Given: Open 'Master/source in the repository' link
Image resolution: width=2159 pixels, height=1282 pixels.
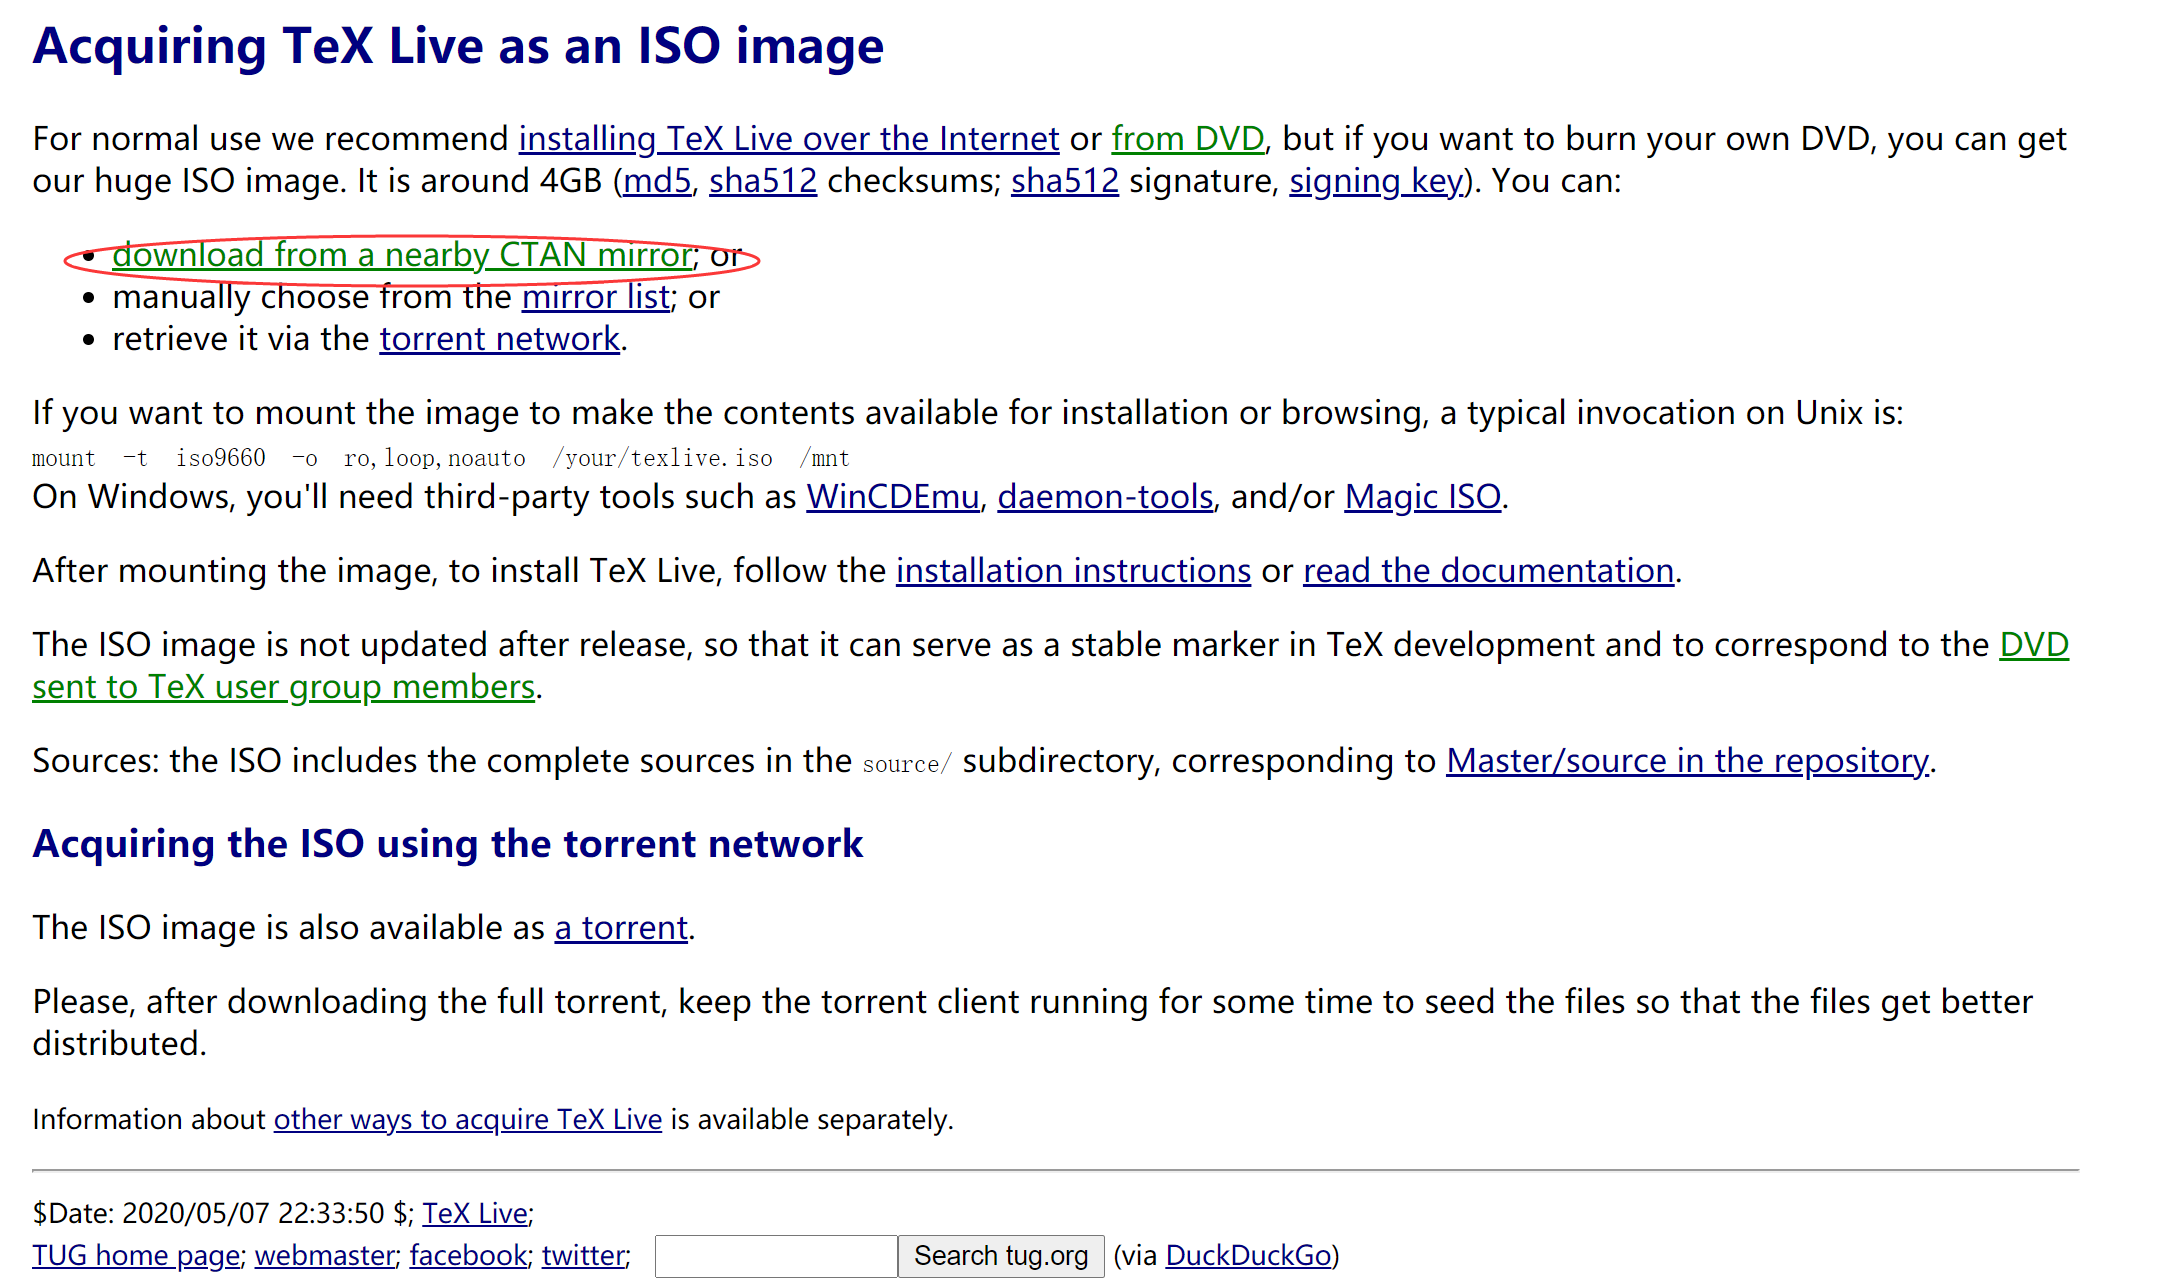Looking at the screenshot, I should (x=1687, y=761).
